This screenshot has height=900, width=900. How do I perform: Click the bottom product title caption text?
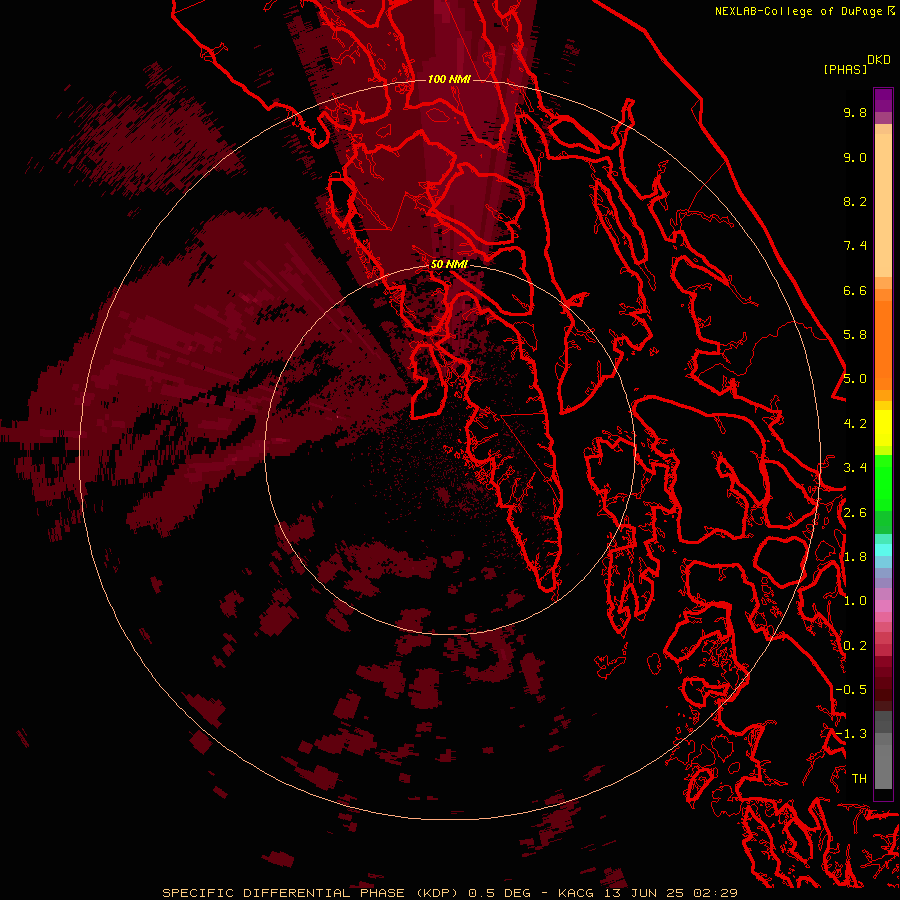click(x=449, y=893)
